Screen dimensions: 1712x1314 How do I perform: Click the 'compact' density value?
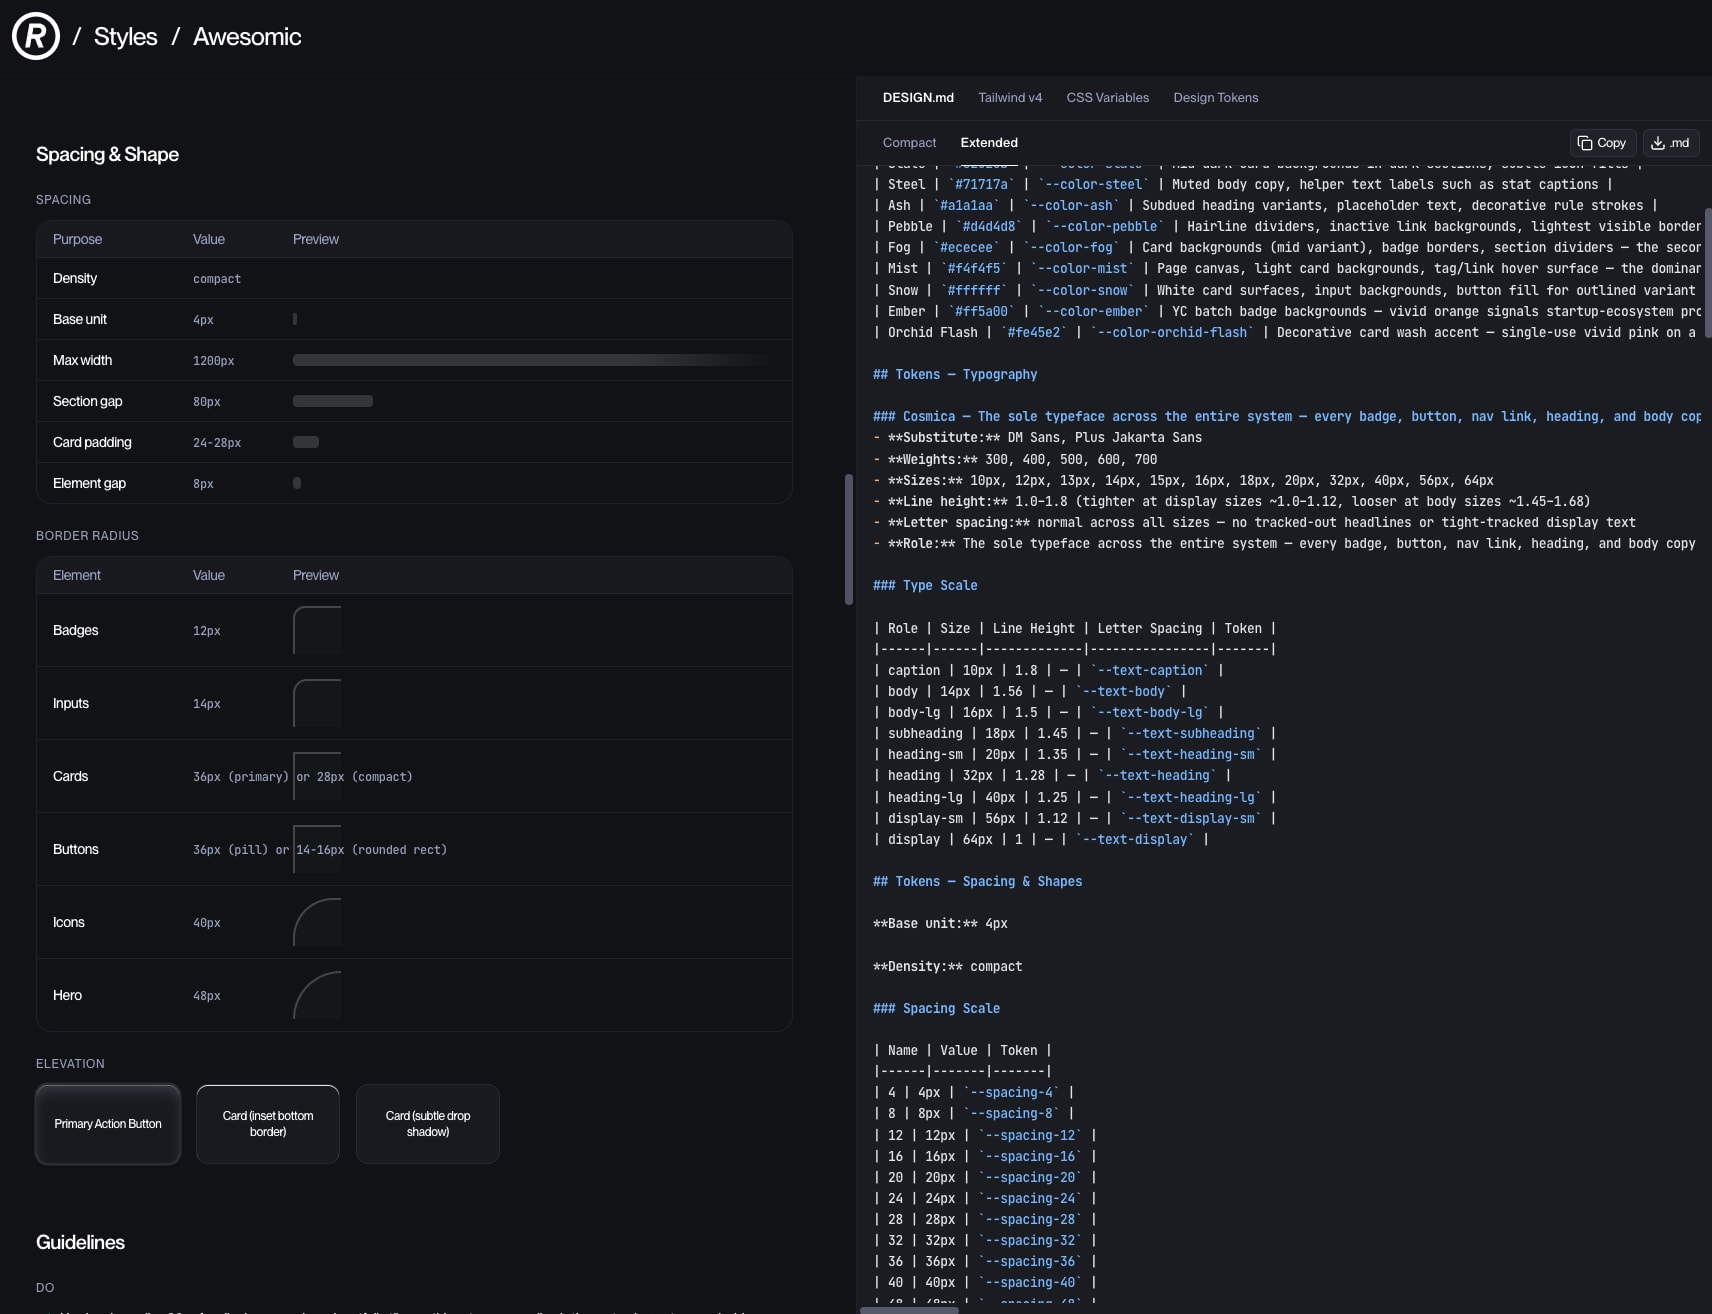[x=217, y=279]
